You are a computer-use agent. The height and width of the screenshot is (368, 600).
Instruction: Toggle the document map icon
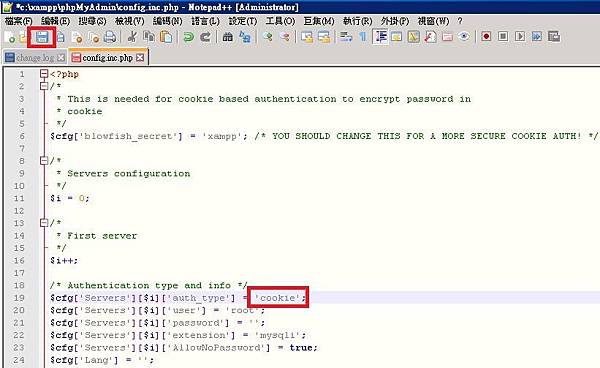[x=414, y=37]
